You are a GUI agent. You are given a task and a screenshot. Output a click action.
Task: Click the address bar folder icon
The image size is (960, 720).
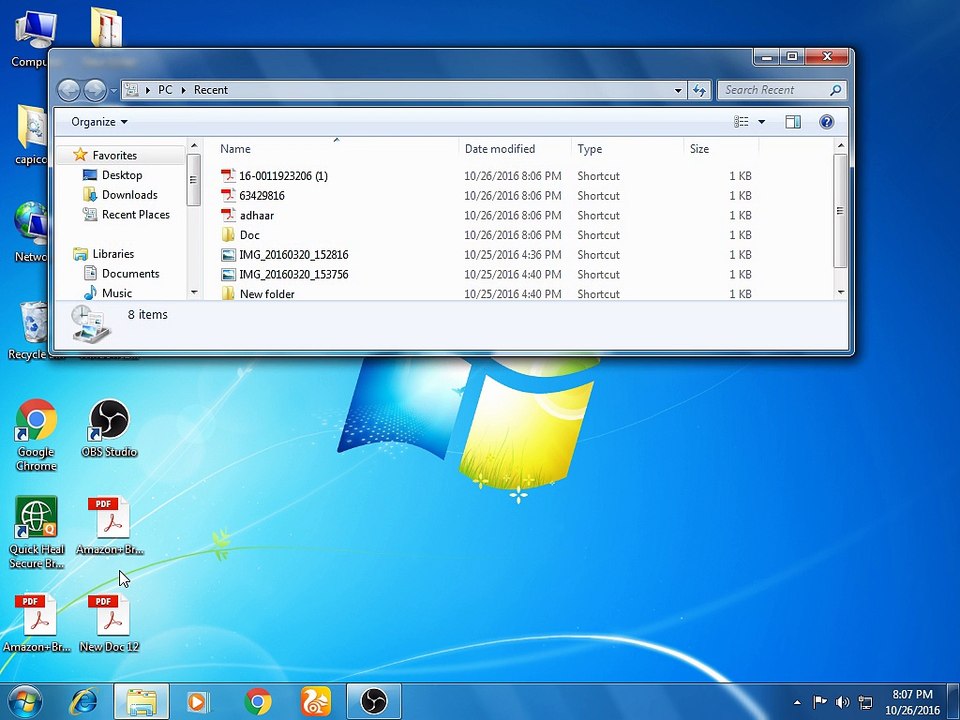click(x=131, y=90)
